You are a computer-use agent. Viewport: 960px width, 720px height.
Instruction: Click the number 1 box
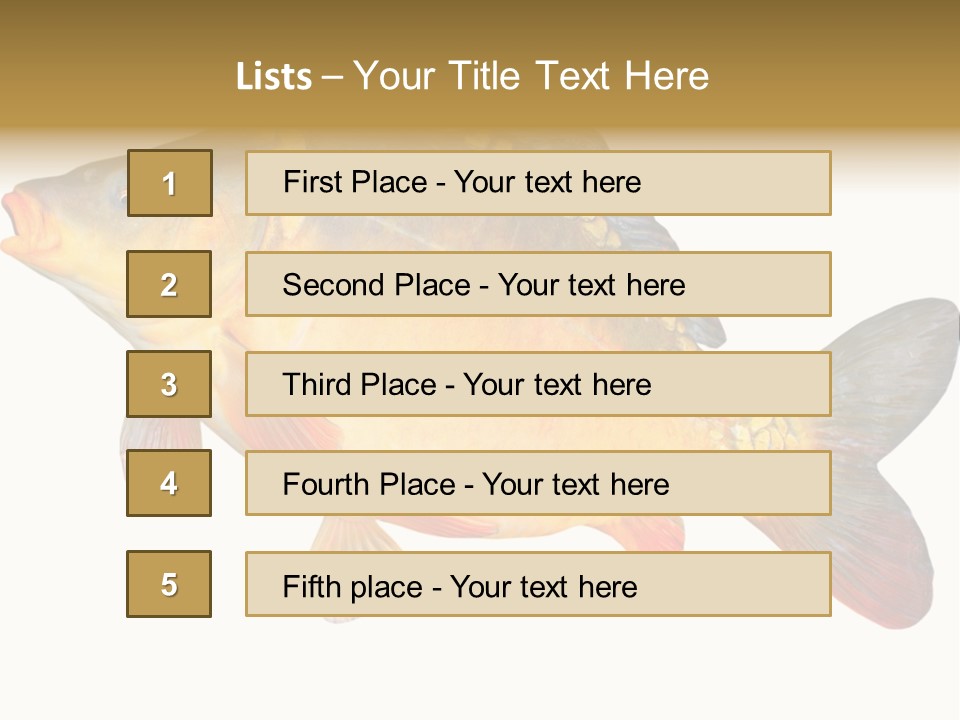click(170, 183)
